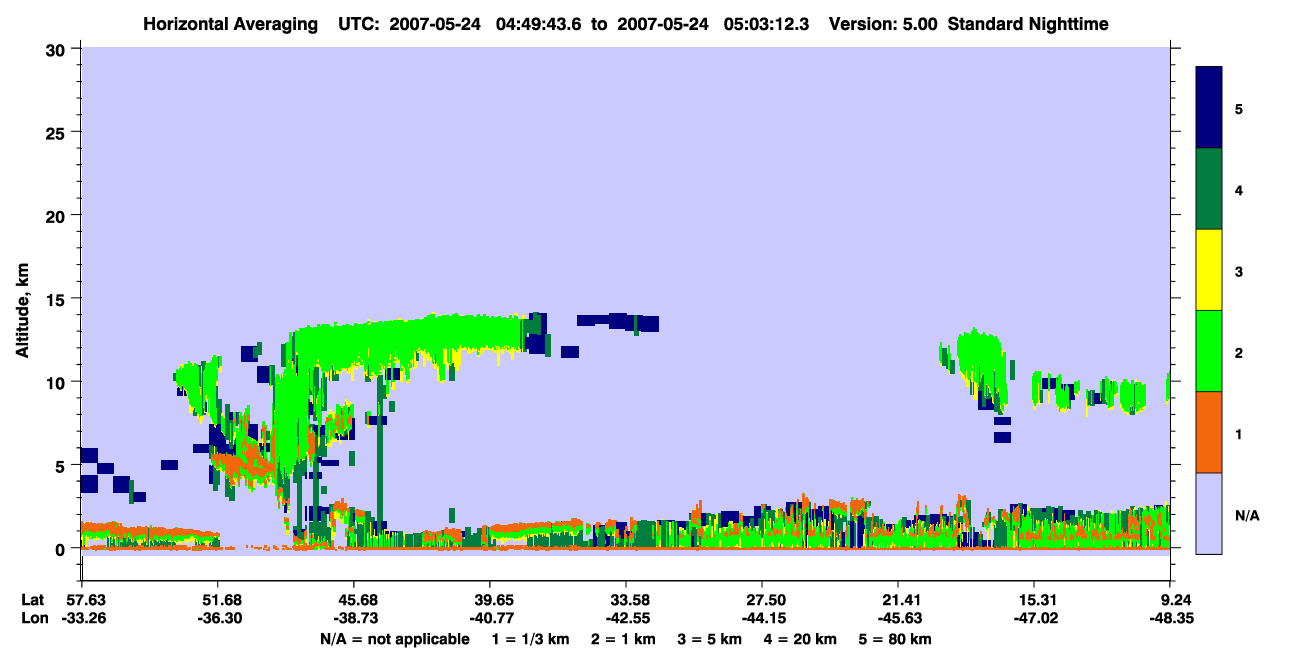Screen dimensions: 1300x667
Task: Click the 30 tick label on altitude axis
Action: 57,49
